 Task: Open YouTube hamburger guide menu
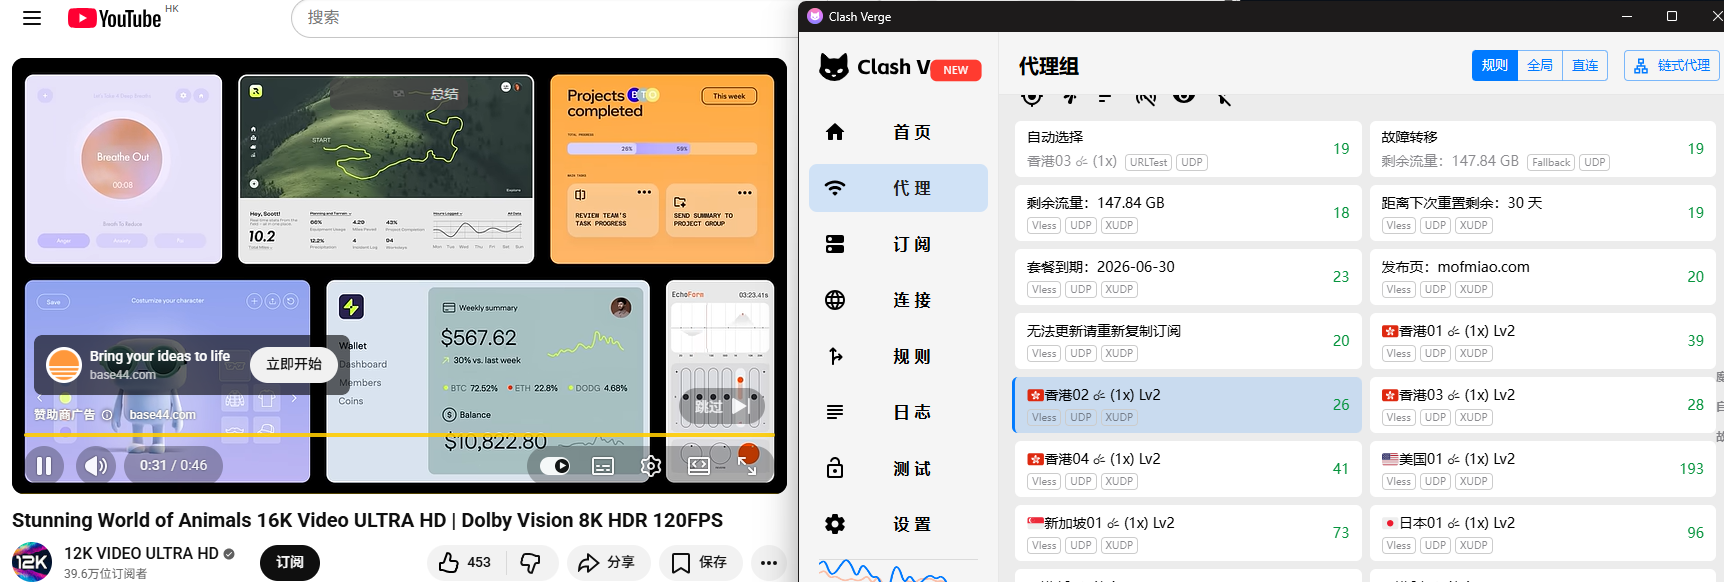tap(32, 18)
